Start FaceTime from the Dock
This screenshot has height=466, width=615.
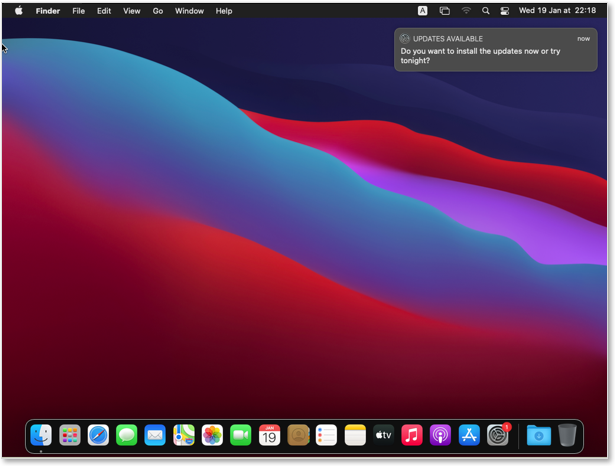pyautogui.click(x=240, y=435)
